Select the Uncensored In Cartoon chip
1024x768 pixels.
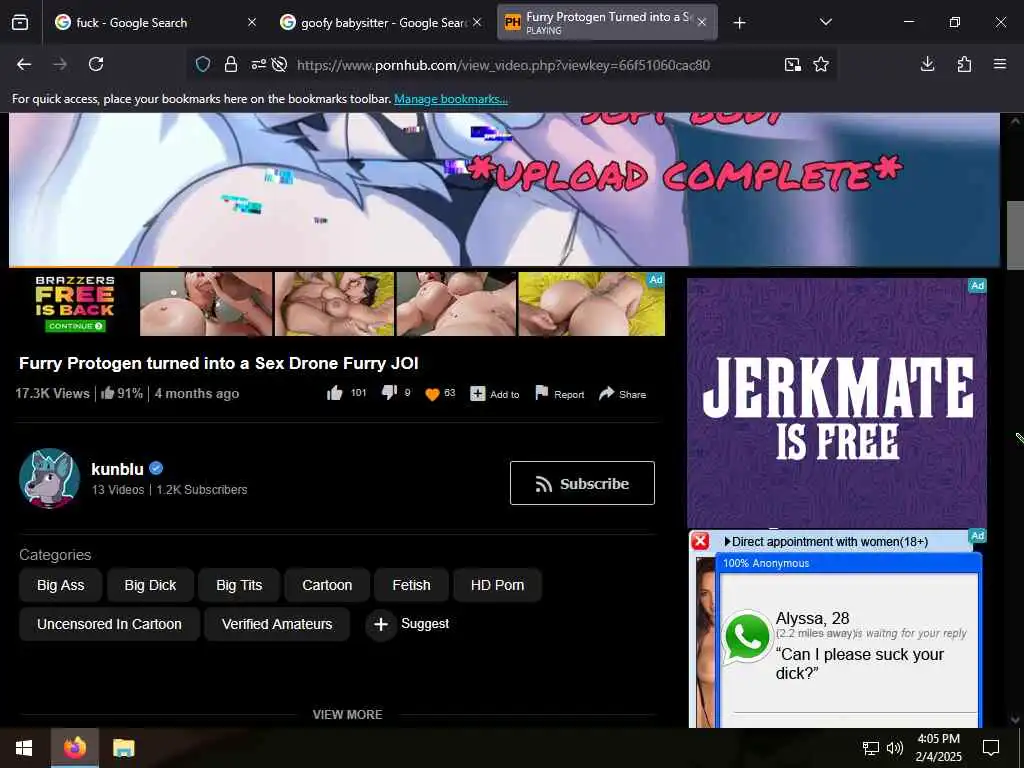pyautogui.click(x=109, y=624)
